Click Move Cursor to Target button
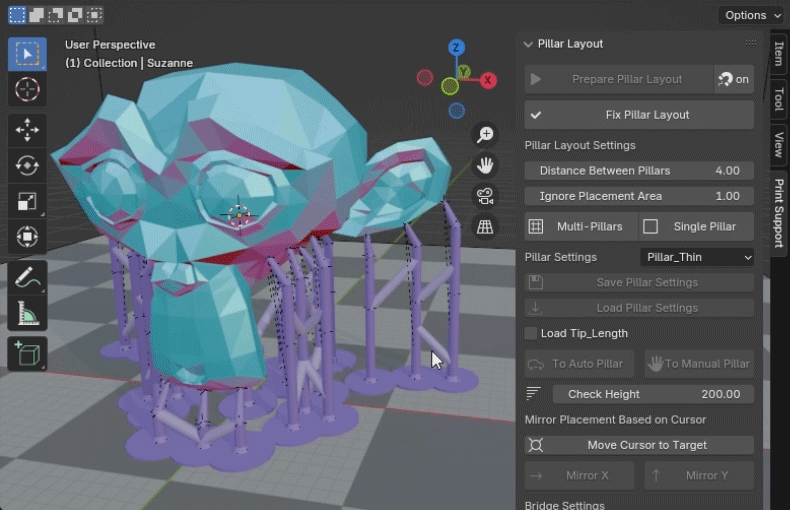Viewport: 790px width, 510px height. pos(639,445)
